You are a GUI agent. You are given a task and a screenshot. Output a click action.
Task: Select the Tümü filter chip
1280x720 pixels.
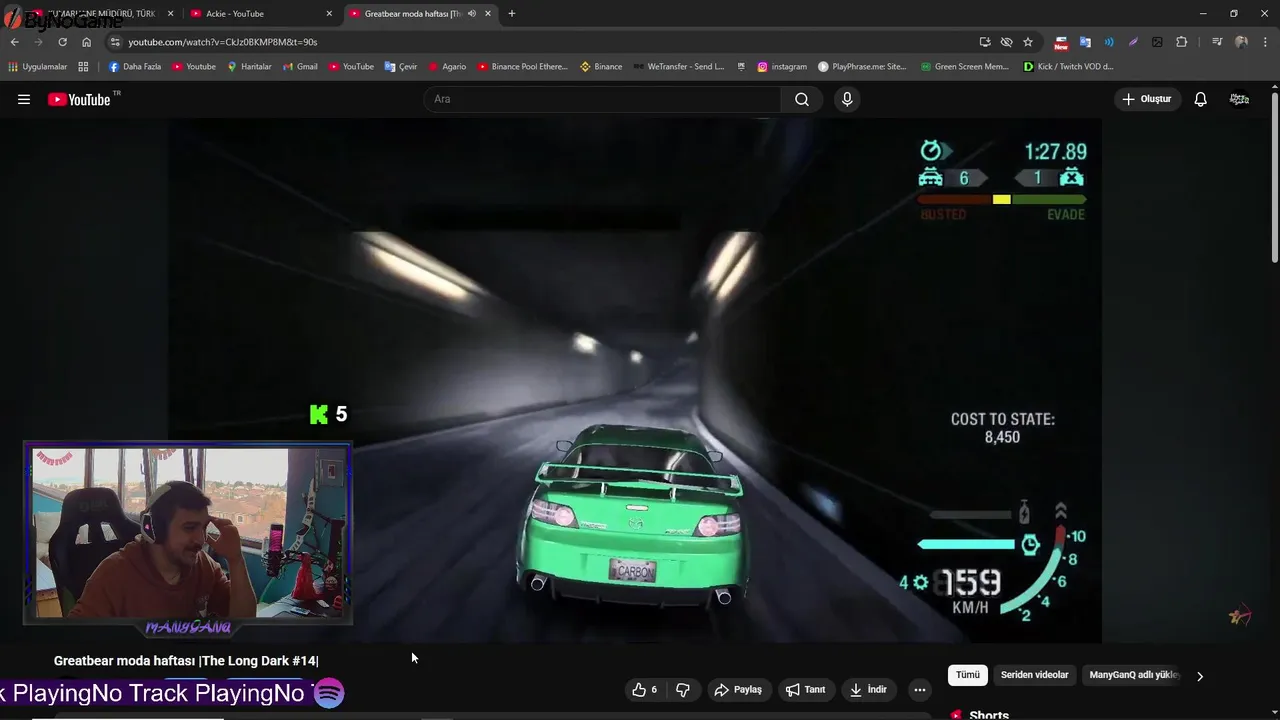pos(968,675)
